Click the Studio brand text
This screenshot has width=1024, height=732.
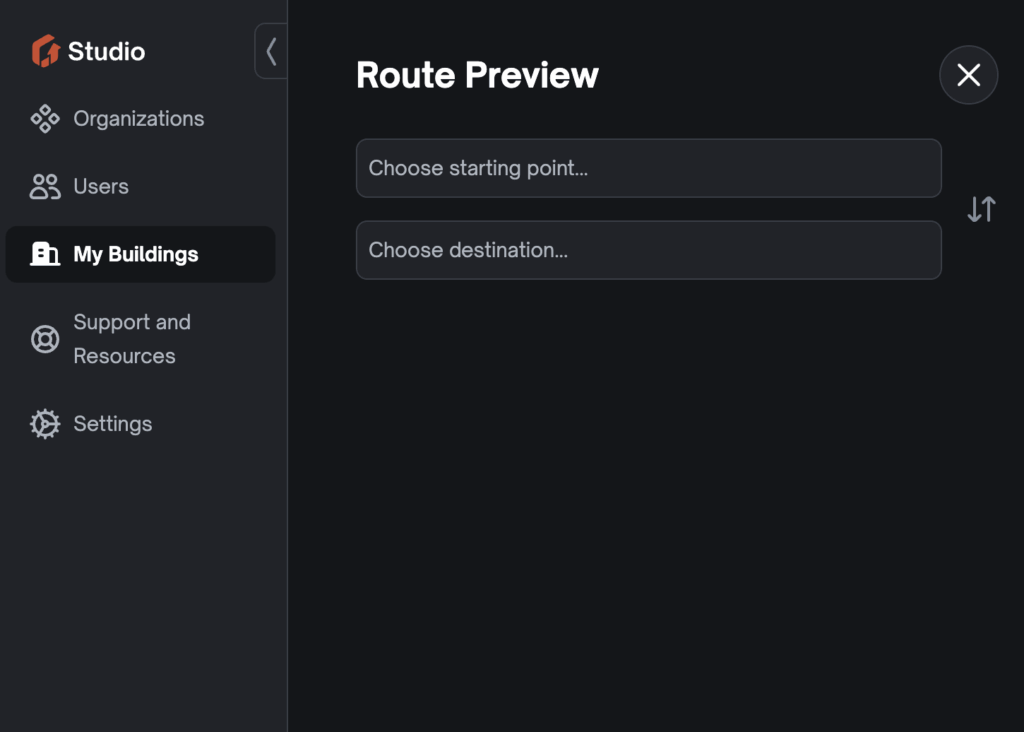(106, 52)
